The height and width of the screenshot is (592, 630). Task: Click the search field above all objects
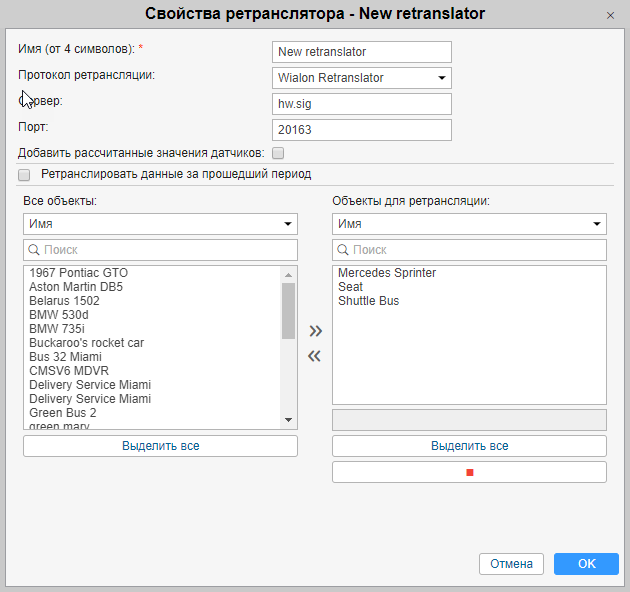(x=160, y=250)
